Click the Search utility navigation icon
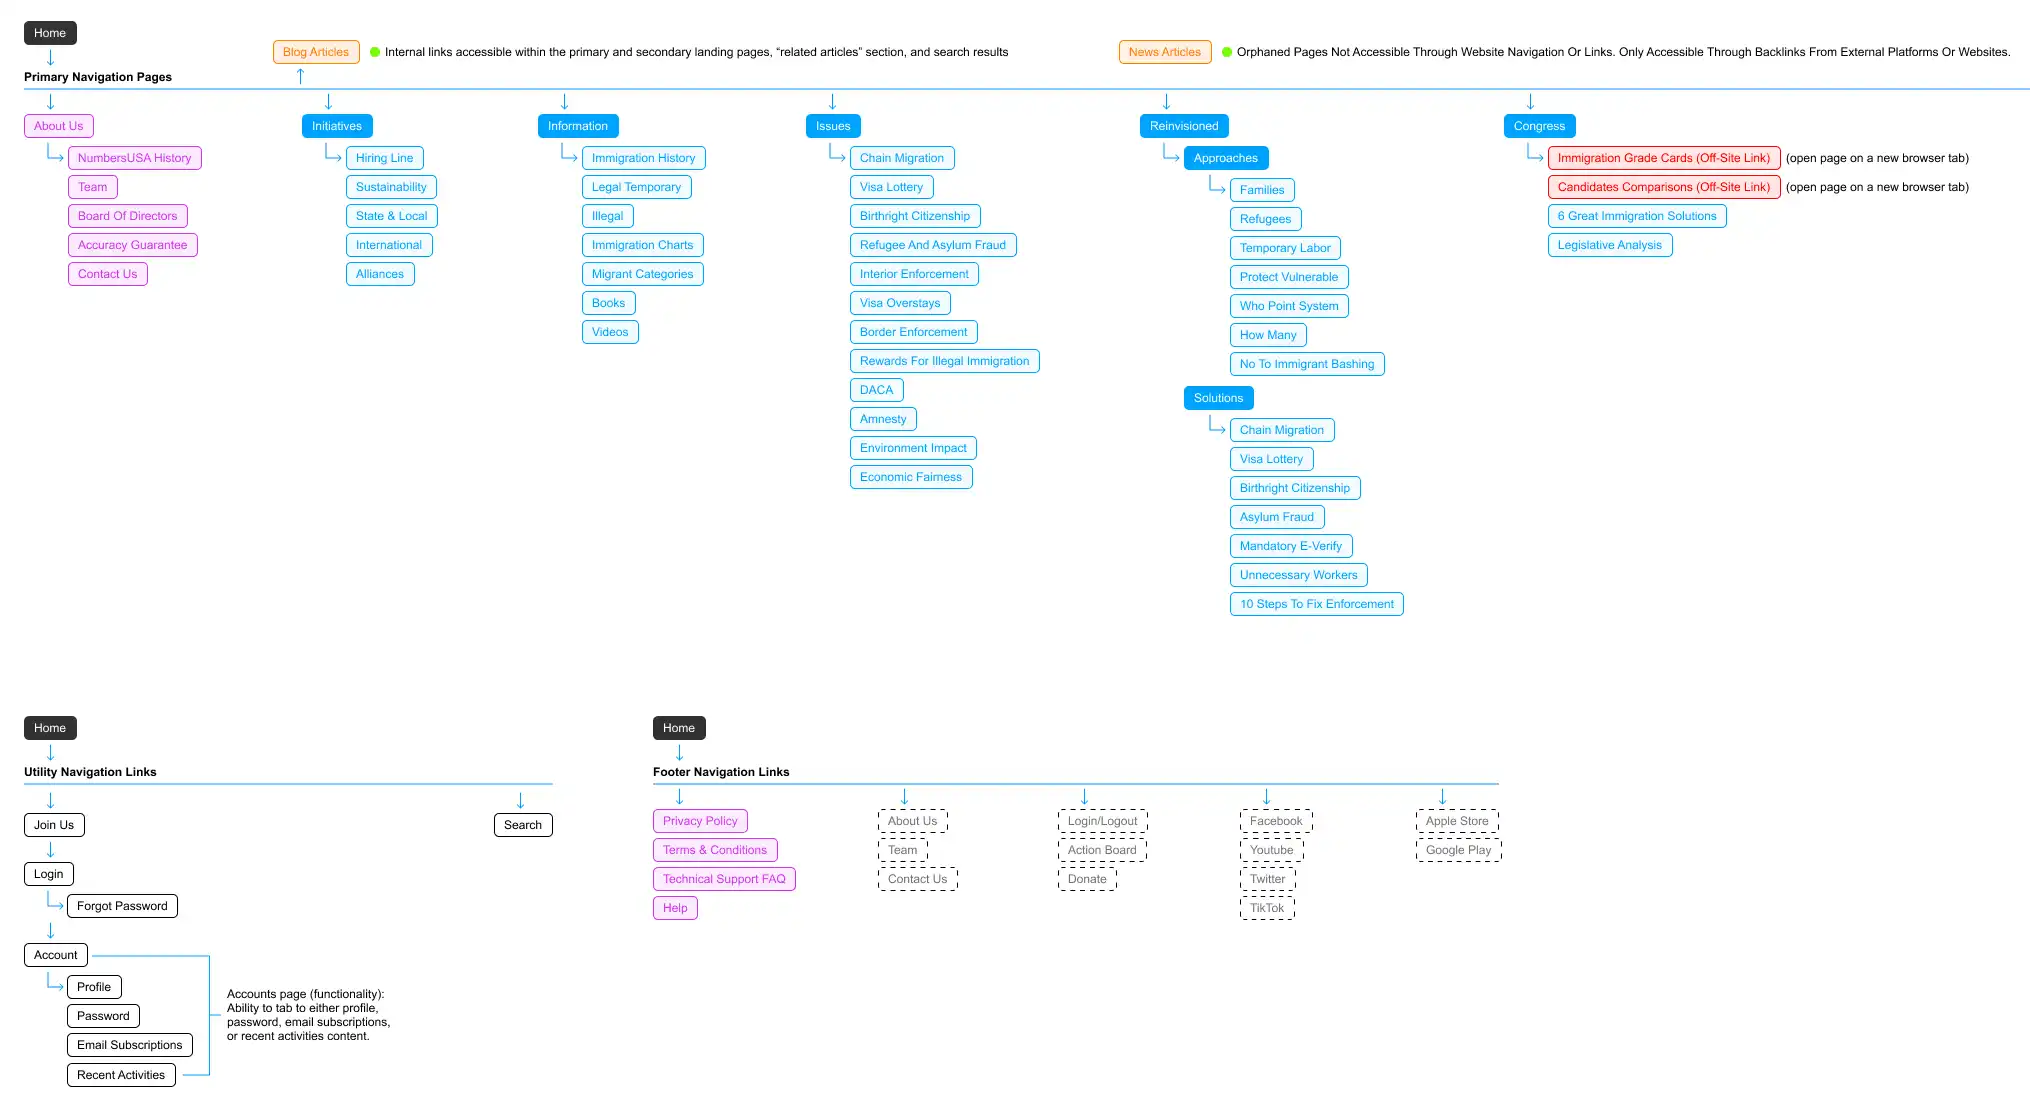Screen dimensions: 2030x1105 tap(521, 825)
